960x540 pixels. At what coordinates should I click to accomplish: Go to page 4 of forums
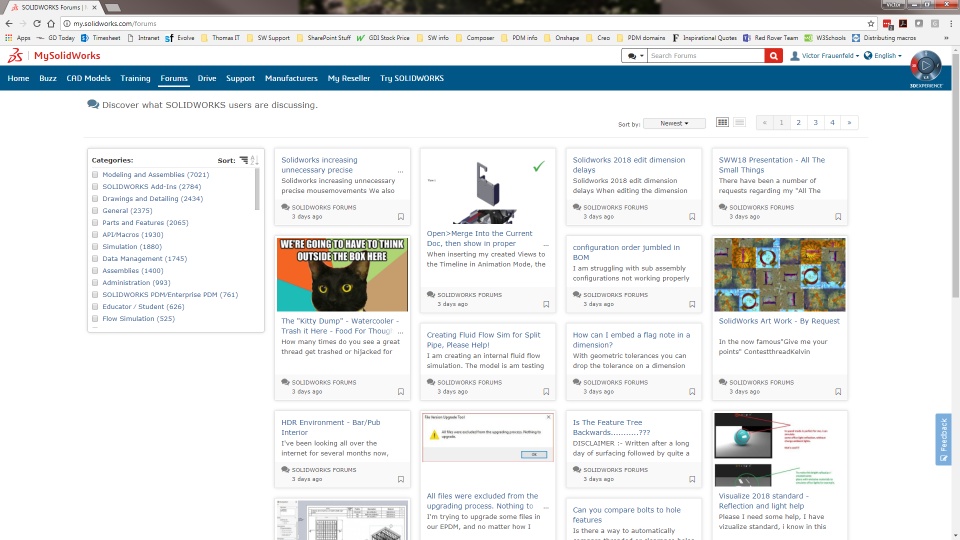point(832,122)
